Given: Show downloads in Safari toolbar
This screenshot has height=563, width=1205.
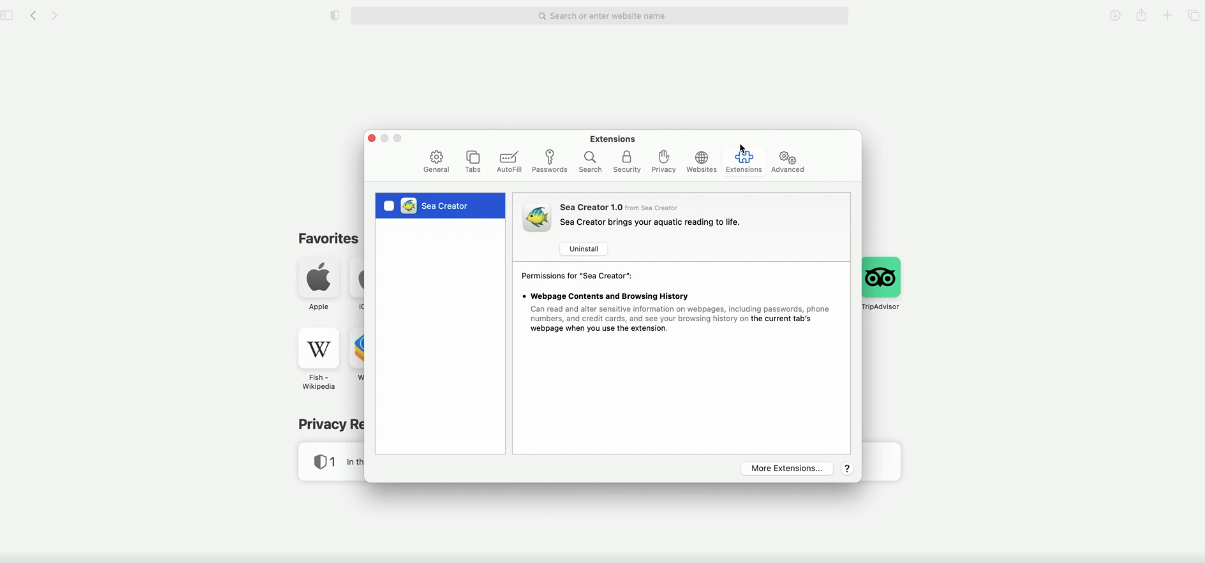Looking at the screenshot, I should [x=1115, y=16].
